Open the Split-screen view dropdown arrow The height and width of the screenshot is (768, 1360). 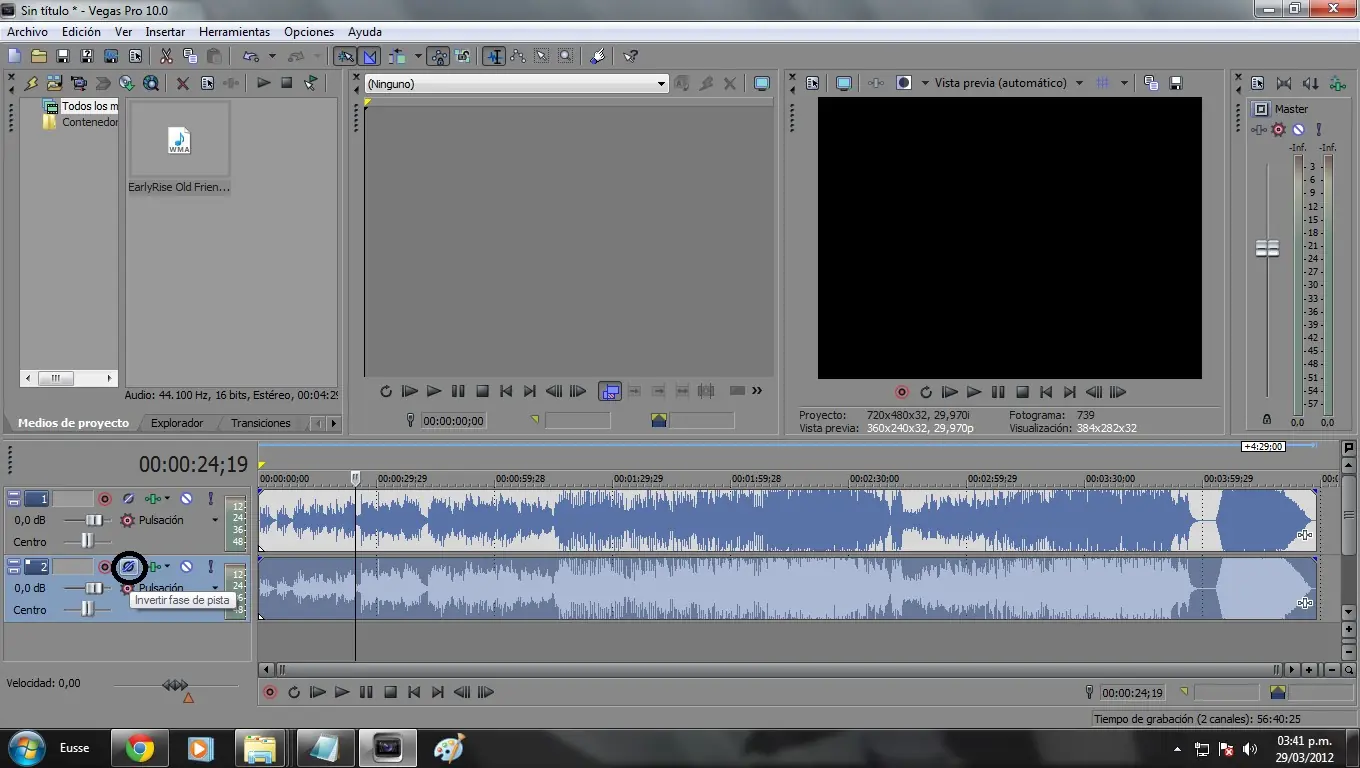point(925,83)
